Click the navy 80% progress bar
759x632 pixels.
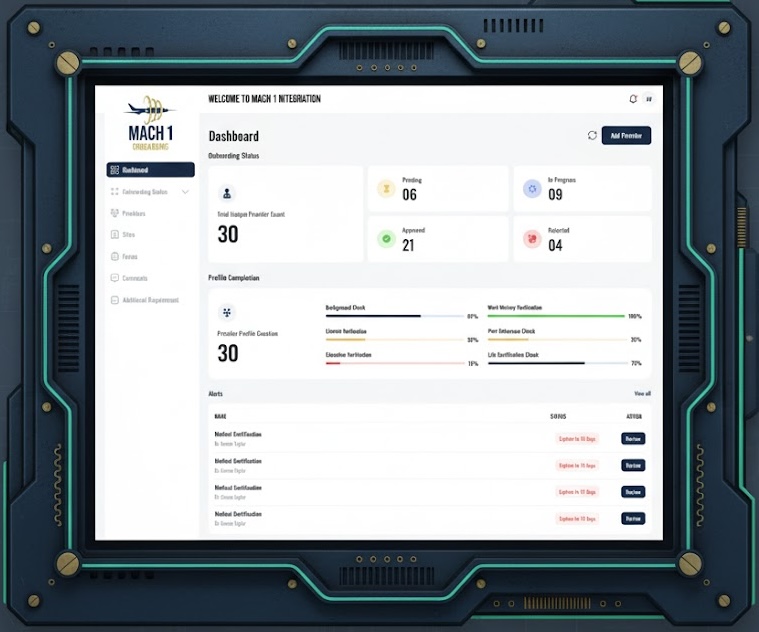(x=395, y=316)
